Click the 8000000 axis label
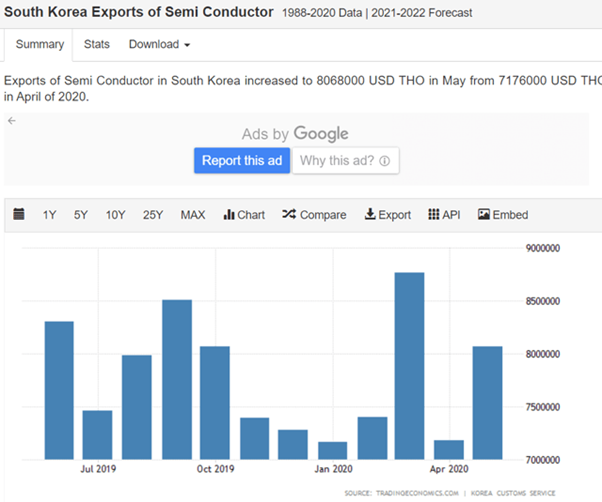Viewport: 602px width, 502px height. click(543, 354)
